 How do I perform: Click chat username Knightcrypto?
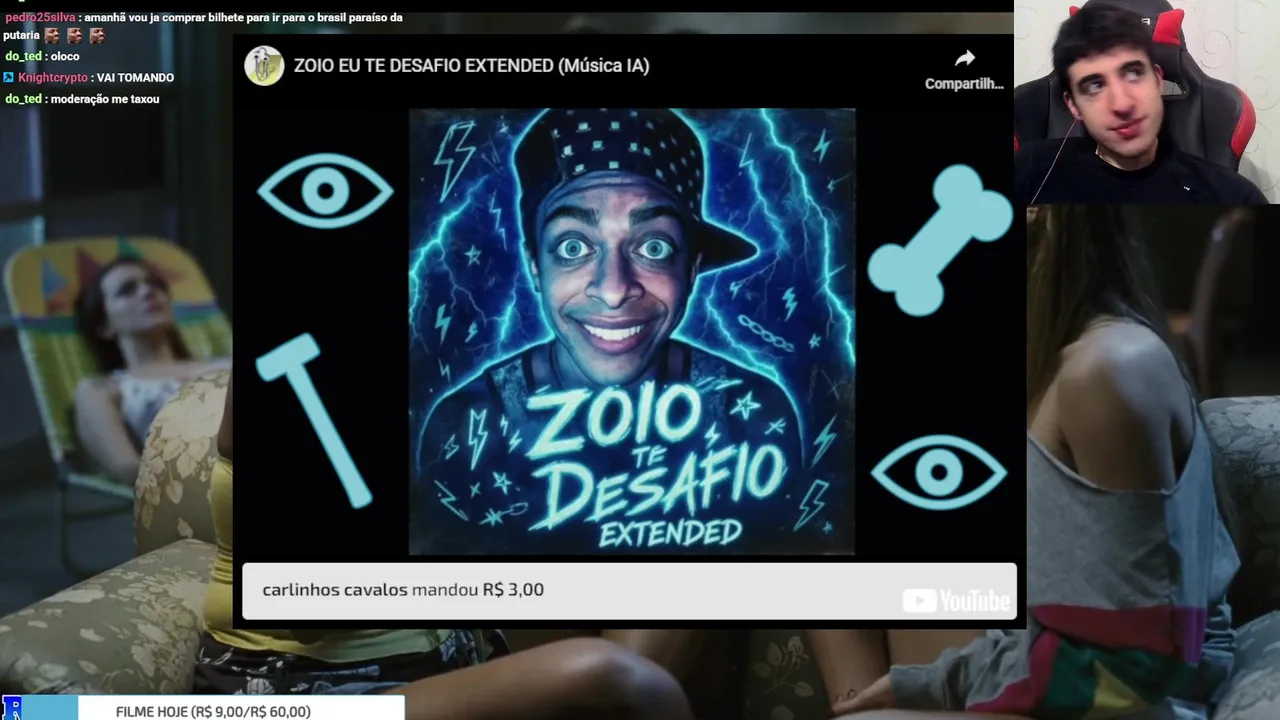coord(53,78)
